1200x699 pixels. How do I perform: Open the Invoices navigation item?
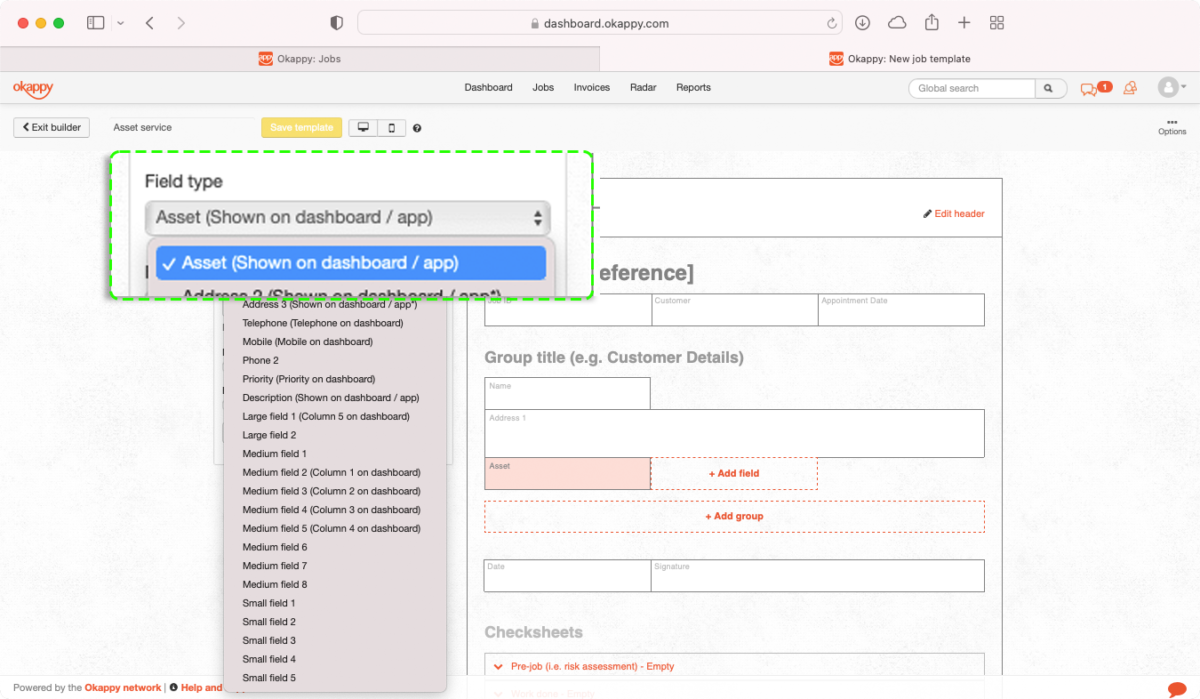(591, 88)
